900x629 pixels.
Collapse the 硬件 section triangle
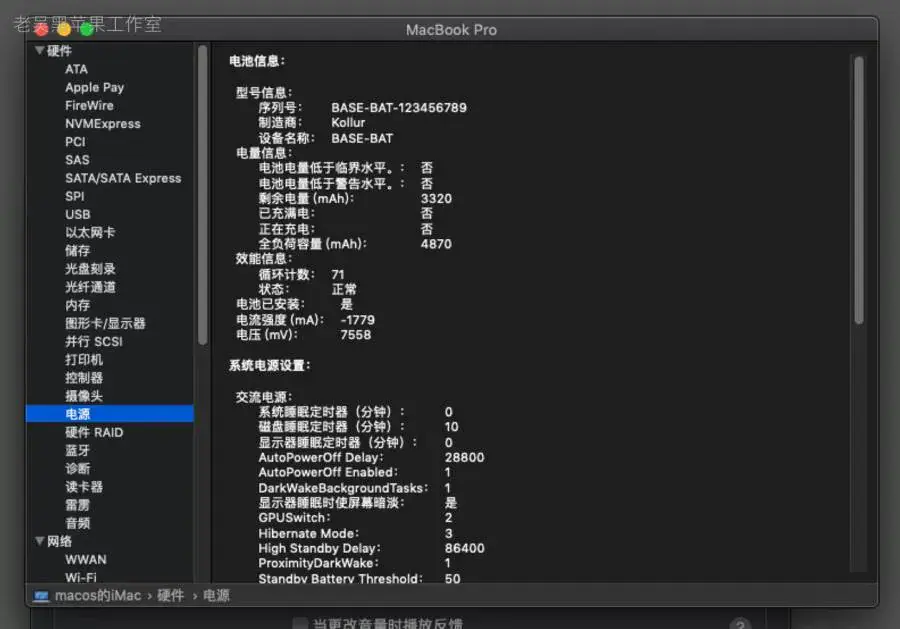pyautogui.click(x=40, y=51)
